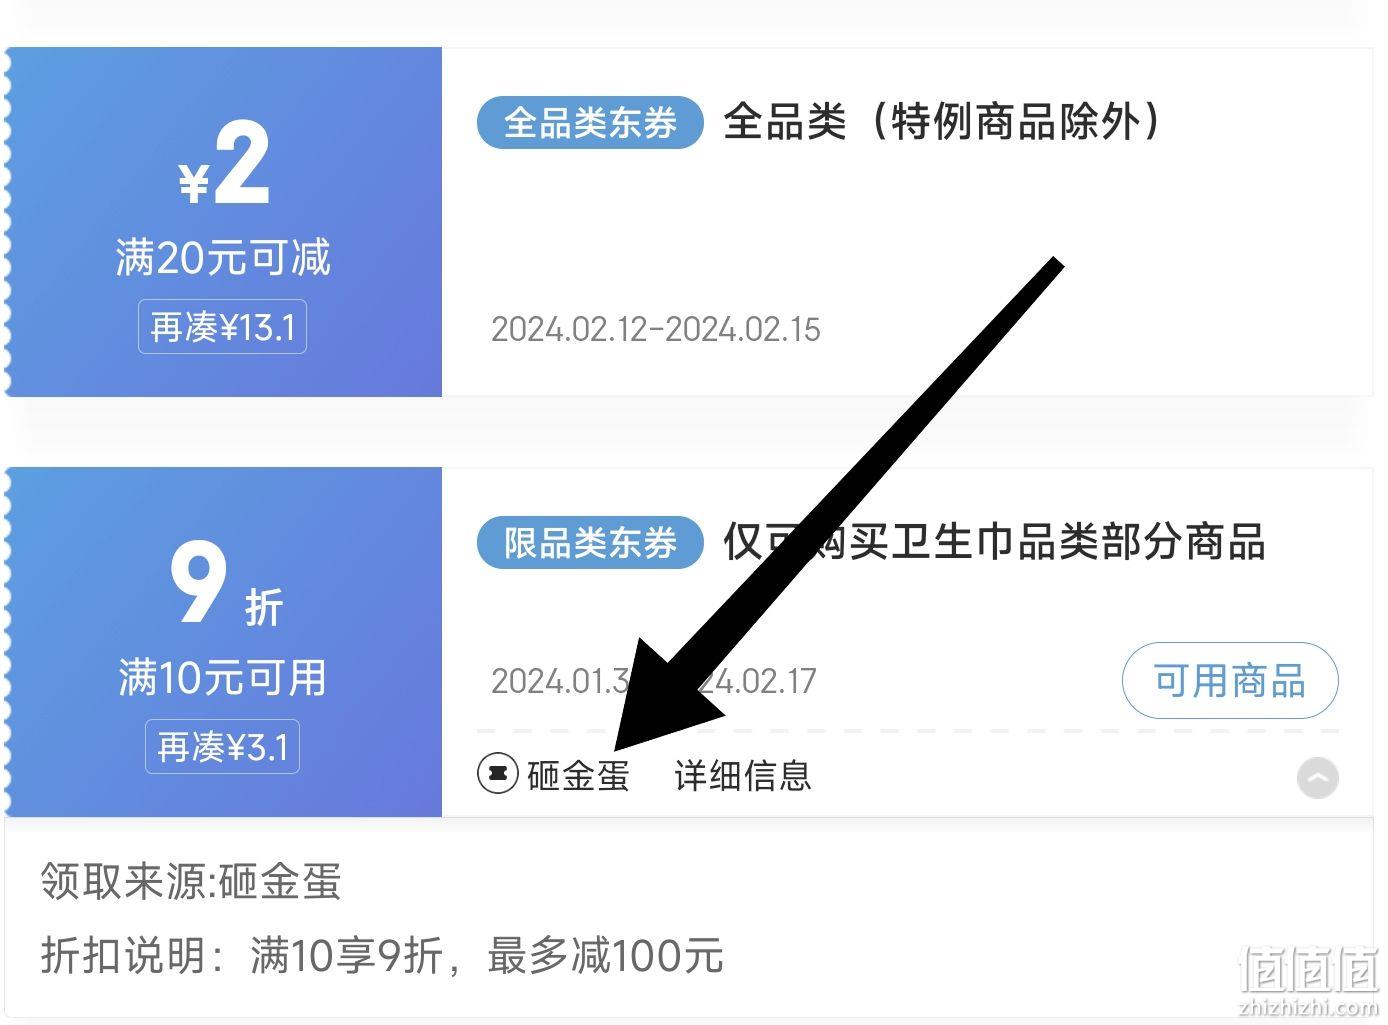
Task: Click 满20元可减 condition text
Action: [222, 258]
